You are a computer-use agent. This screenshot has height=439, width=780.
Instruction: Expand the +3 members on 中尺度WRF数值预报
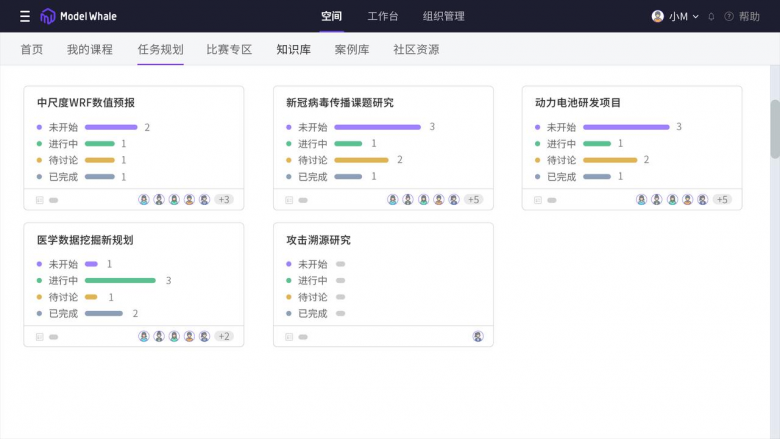tap(223, 200)
